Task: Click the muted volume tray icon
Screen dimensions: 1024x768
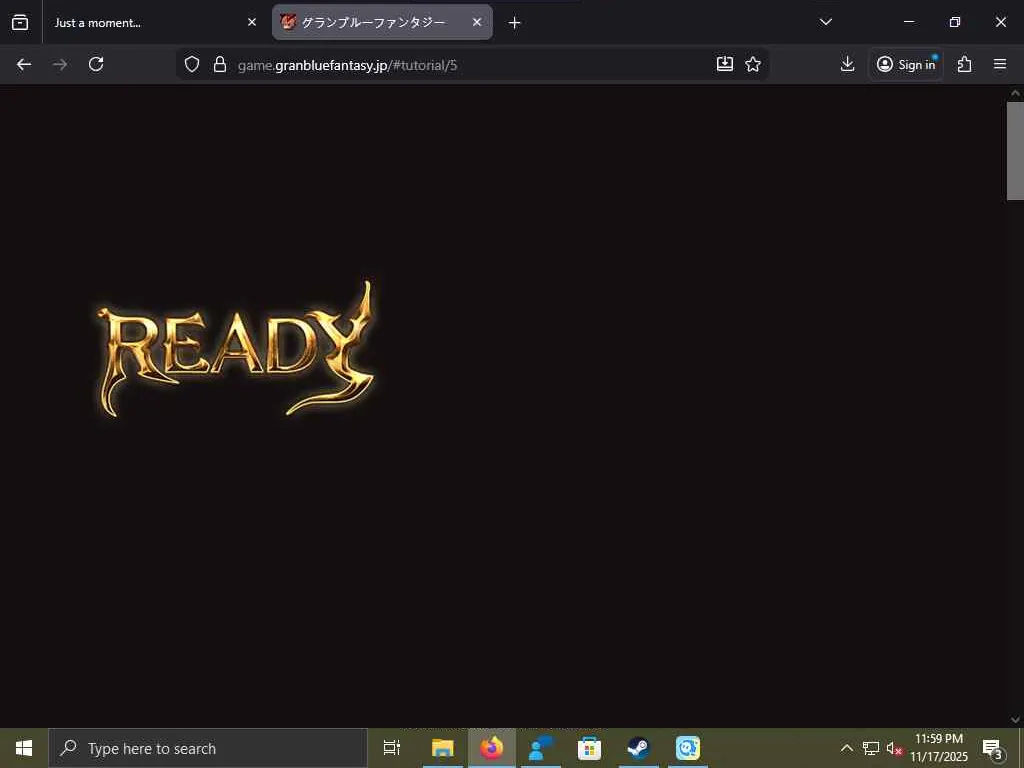Action: [x=894, y=748]
